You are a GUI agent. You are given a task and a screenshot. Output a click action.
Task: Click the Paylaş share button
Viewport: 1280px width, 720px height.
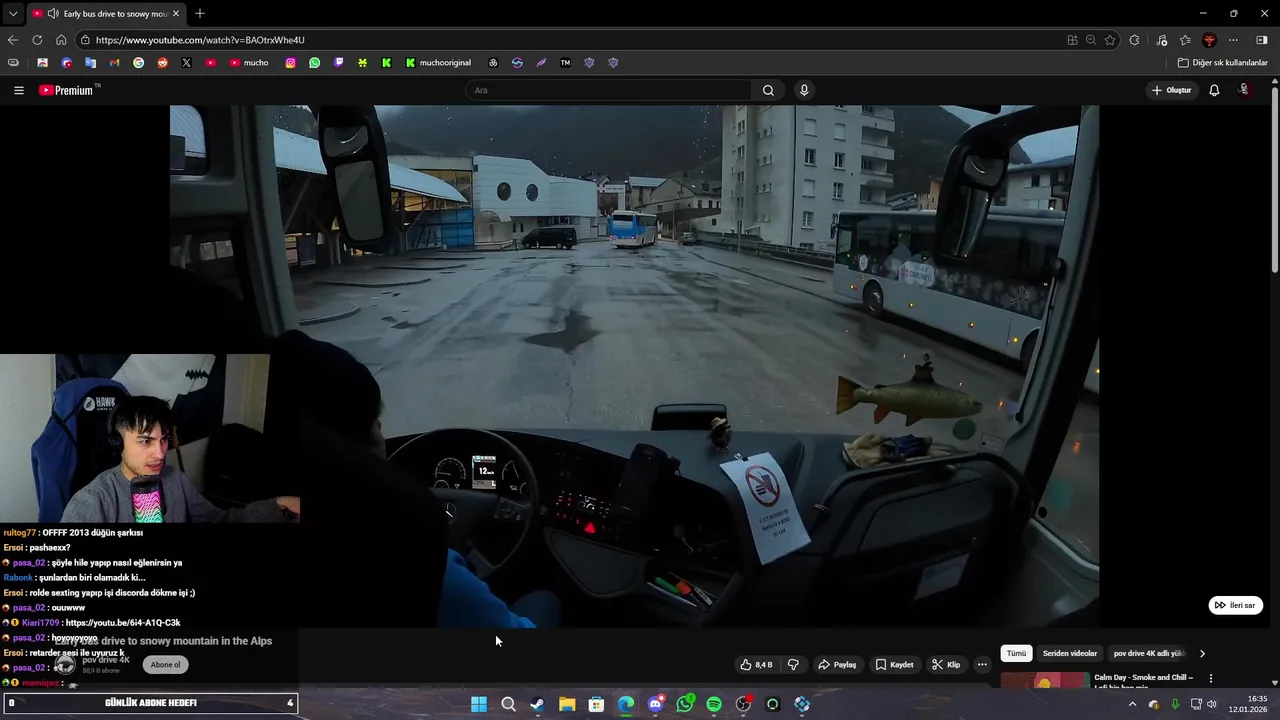(x=837, y=664)
